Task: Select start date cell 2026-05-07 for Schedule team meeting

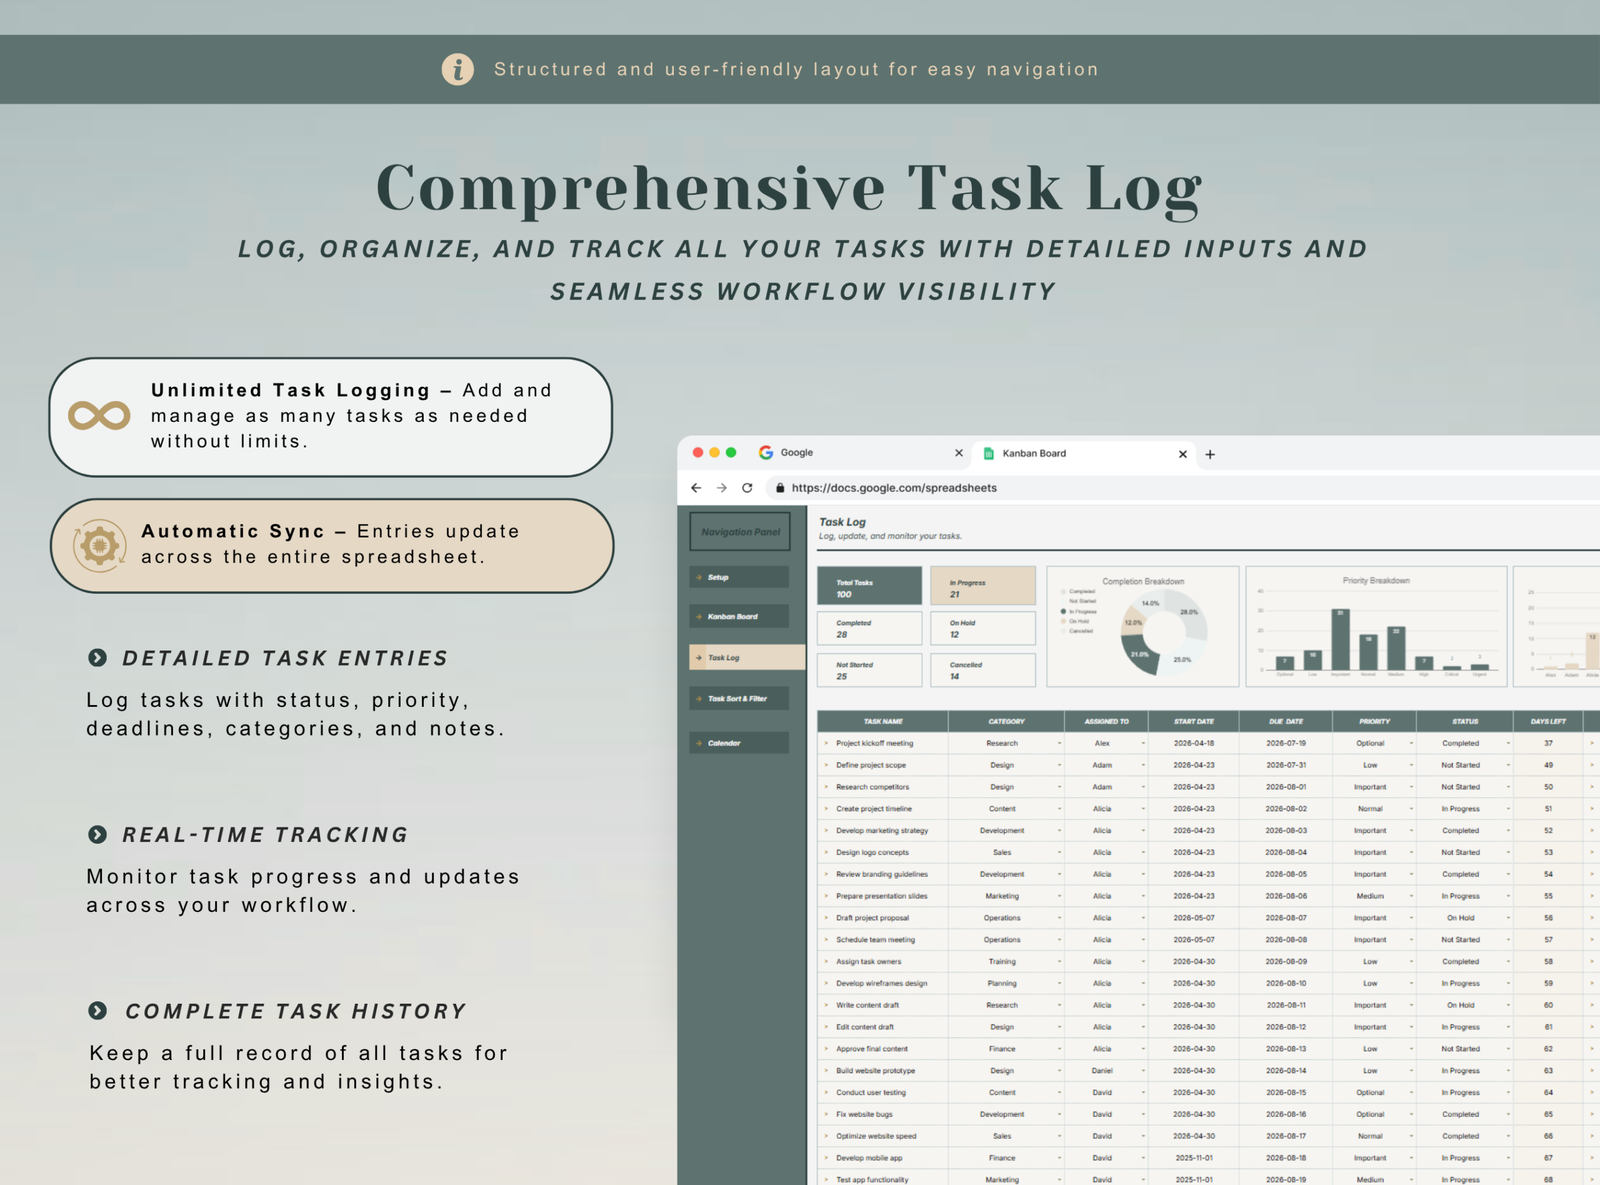Action: tap(1194, 940)
